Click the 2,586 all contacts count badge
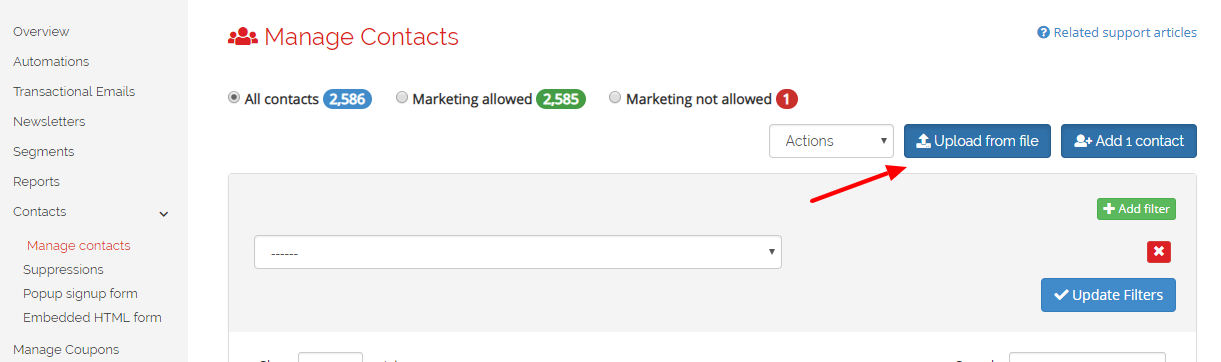Viewport: 1221px width, 362px height. click(x=347, y=99)
